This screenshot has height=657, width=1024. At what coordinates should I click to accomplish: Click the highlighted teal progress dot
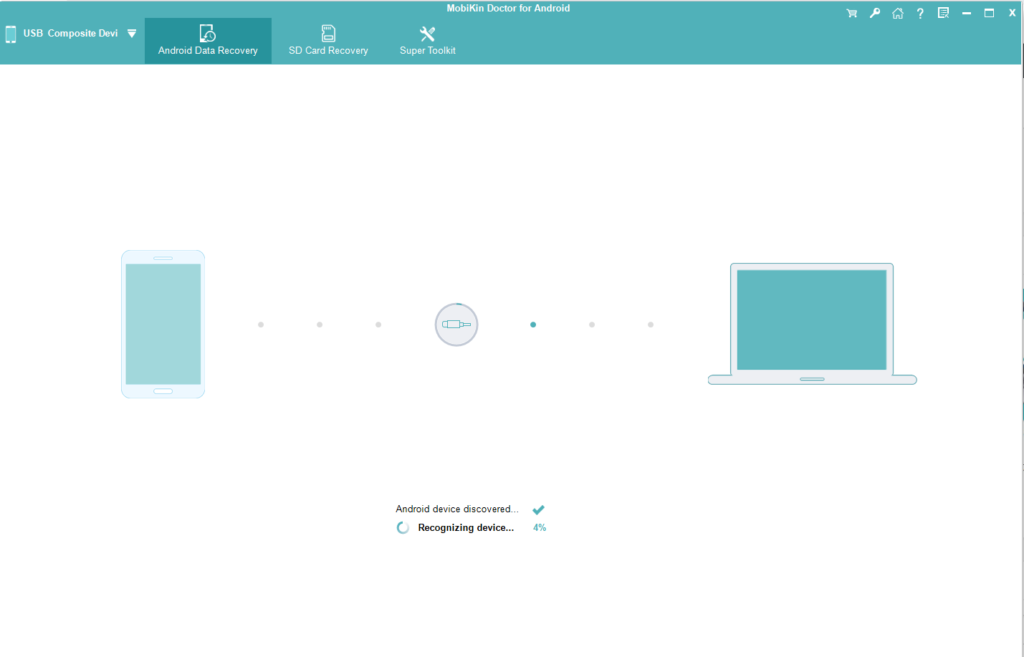(x=533, y=325)
